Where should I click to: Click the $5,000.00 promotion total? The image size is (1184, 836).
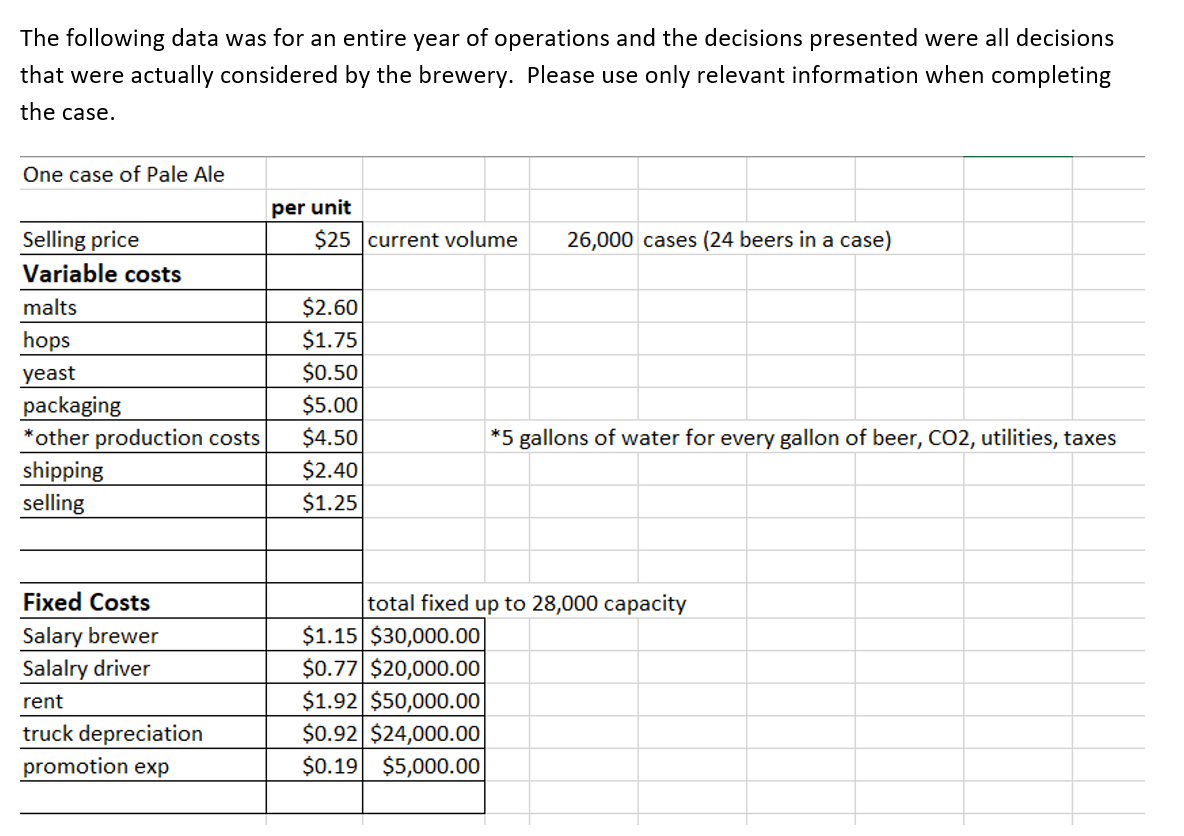pos(431,767)
